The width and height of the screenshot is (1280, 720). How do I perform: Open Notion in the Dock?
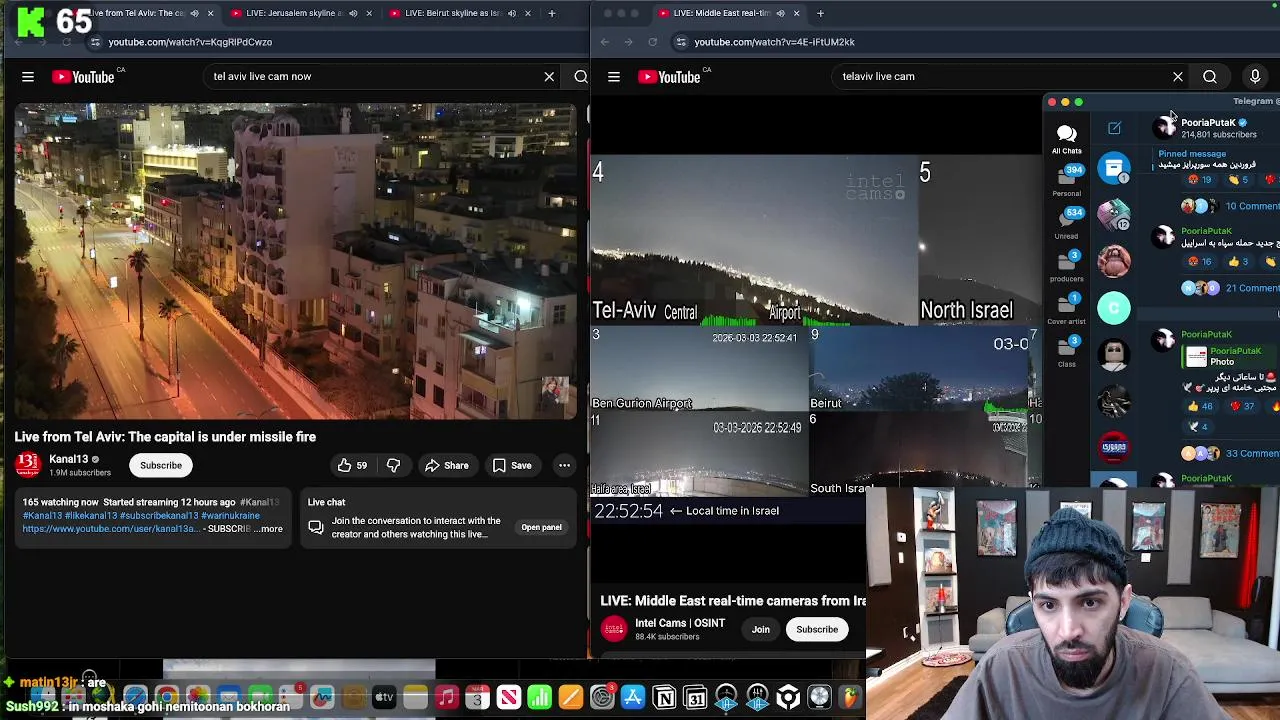tap(664, 697)
